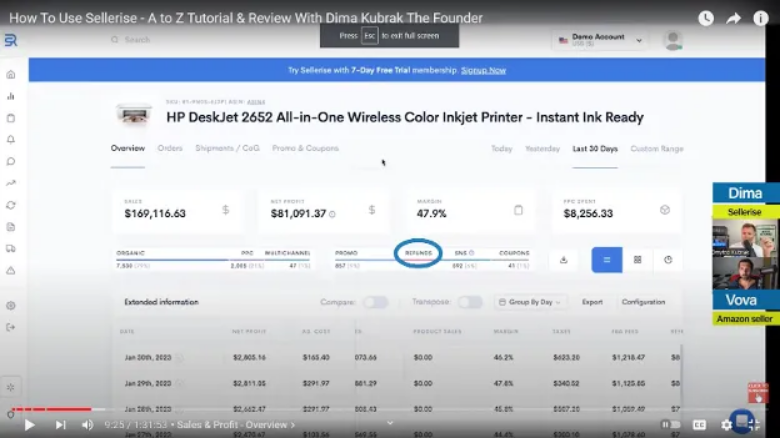
Task: Open the settings gear sidebar icon
Action: [x=11, y=306]
